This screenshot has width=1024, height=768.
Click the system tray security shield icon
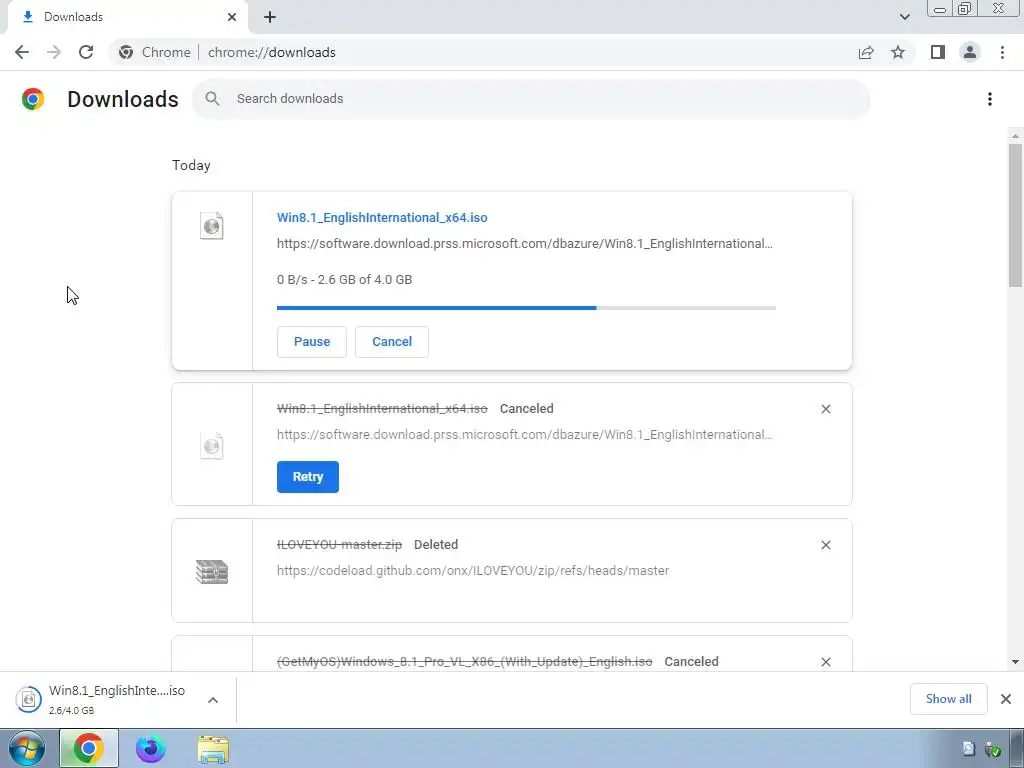(x=993, y=749)
